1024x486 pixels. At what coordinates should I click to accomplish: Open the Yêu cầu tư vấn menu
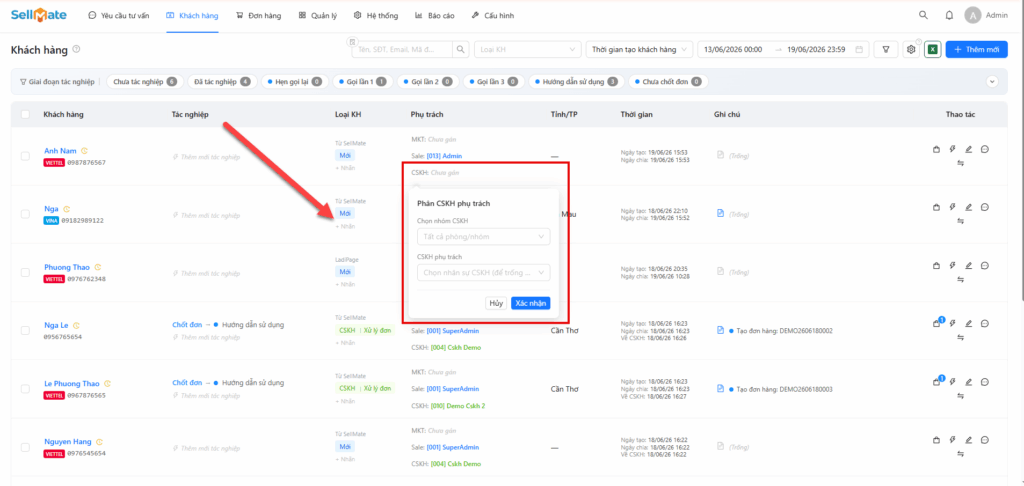tap(119, 16)
